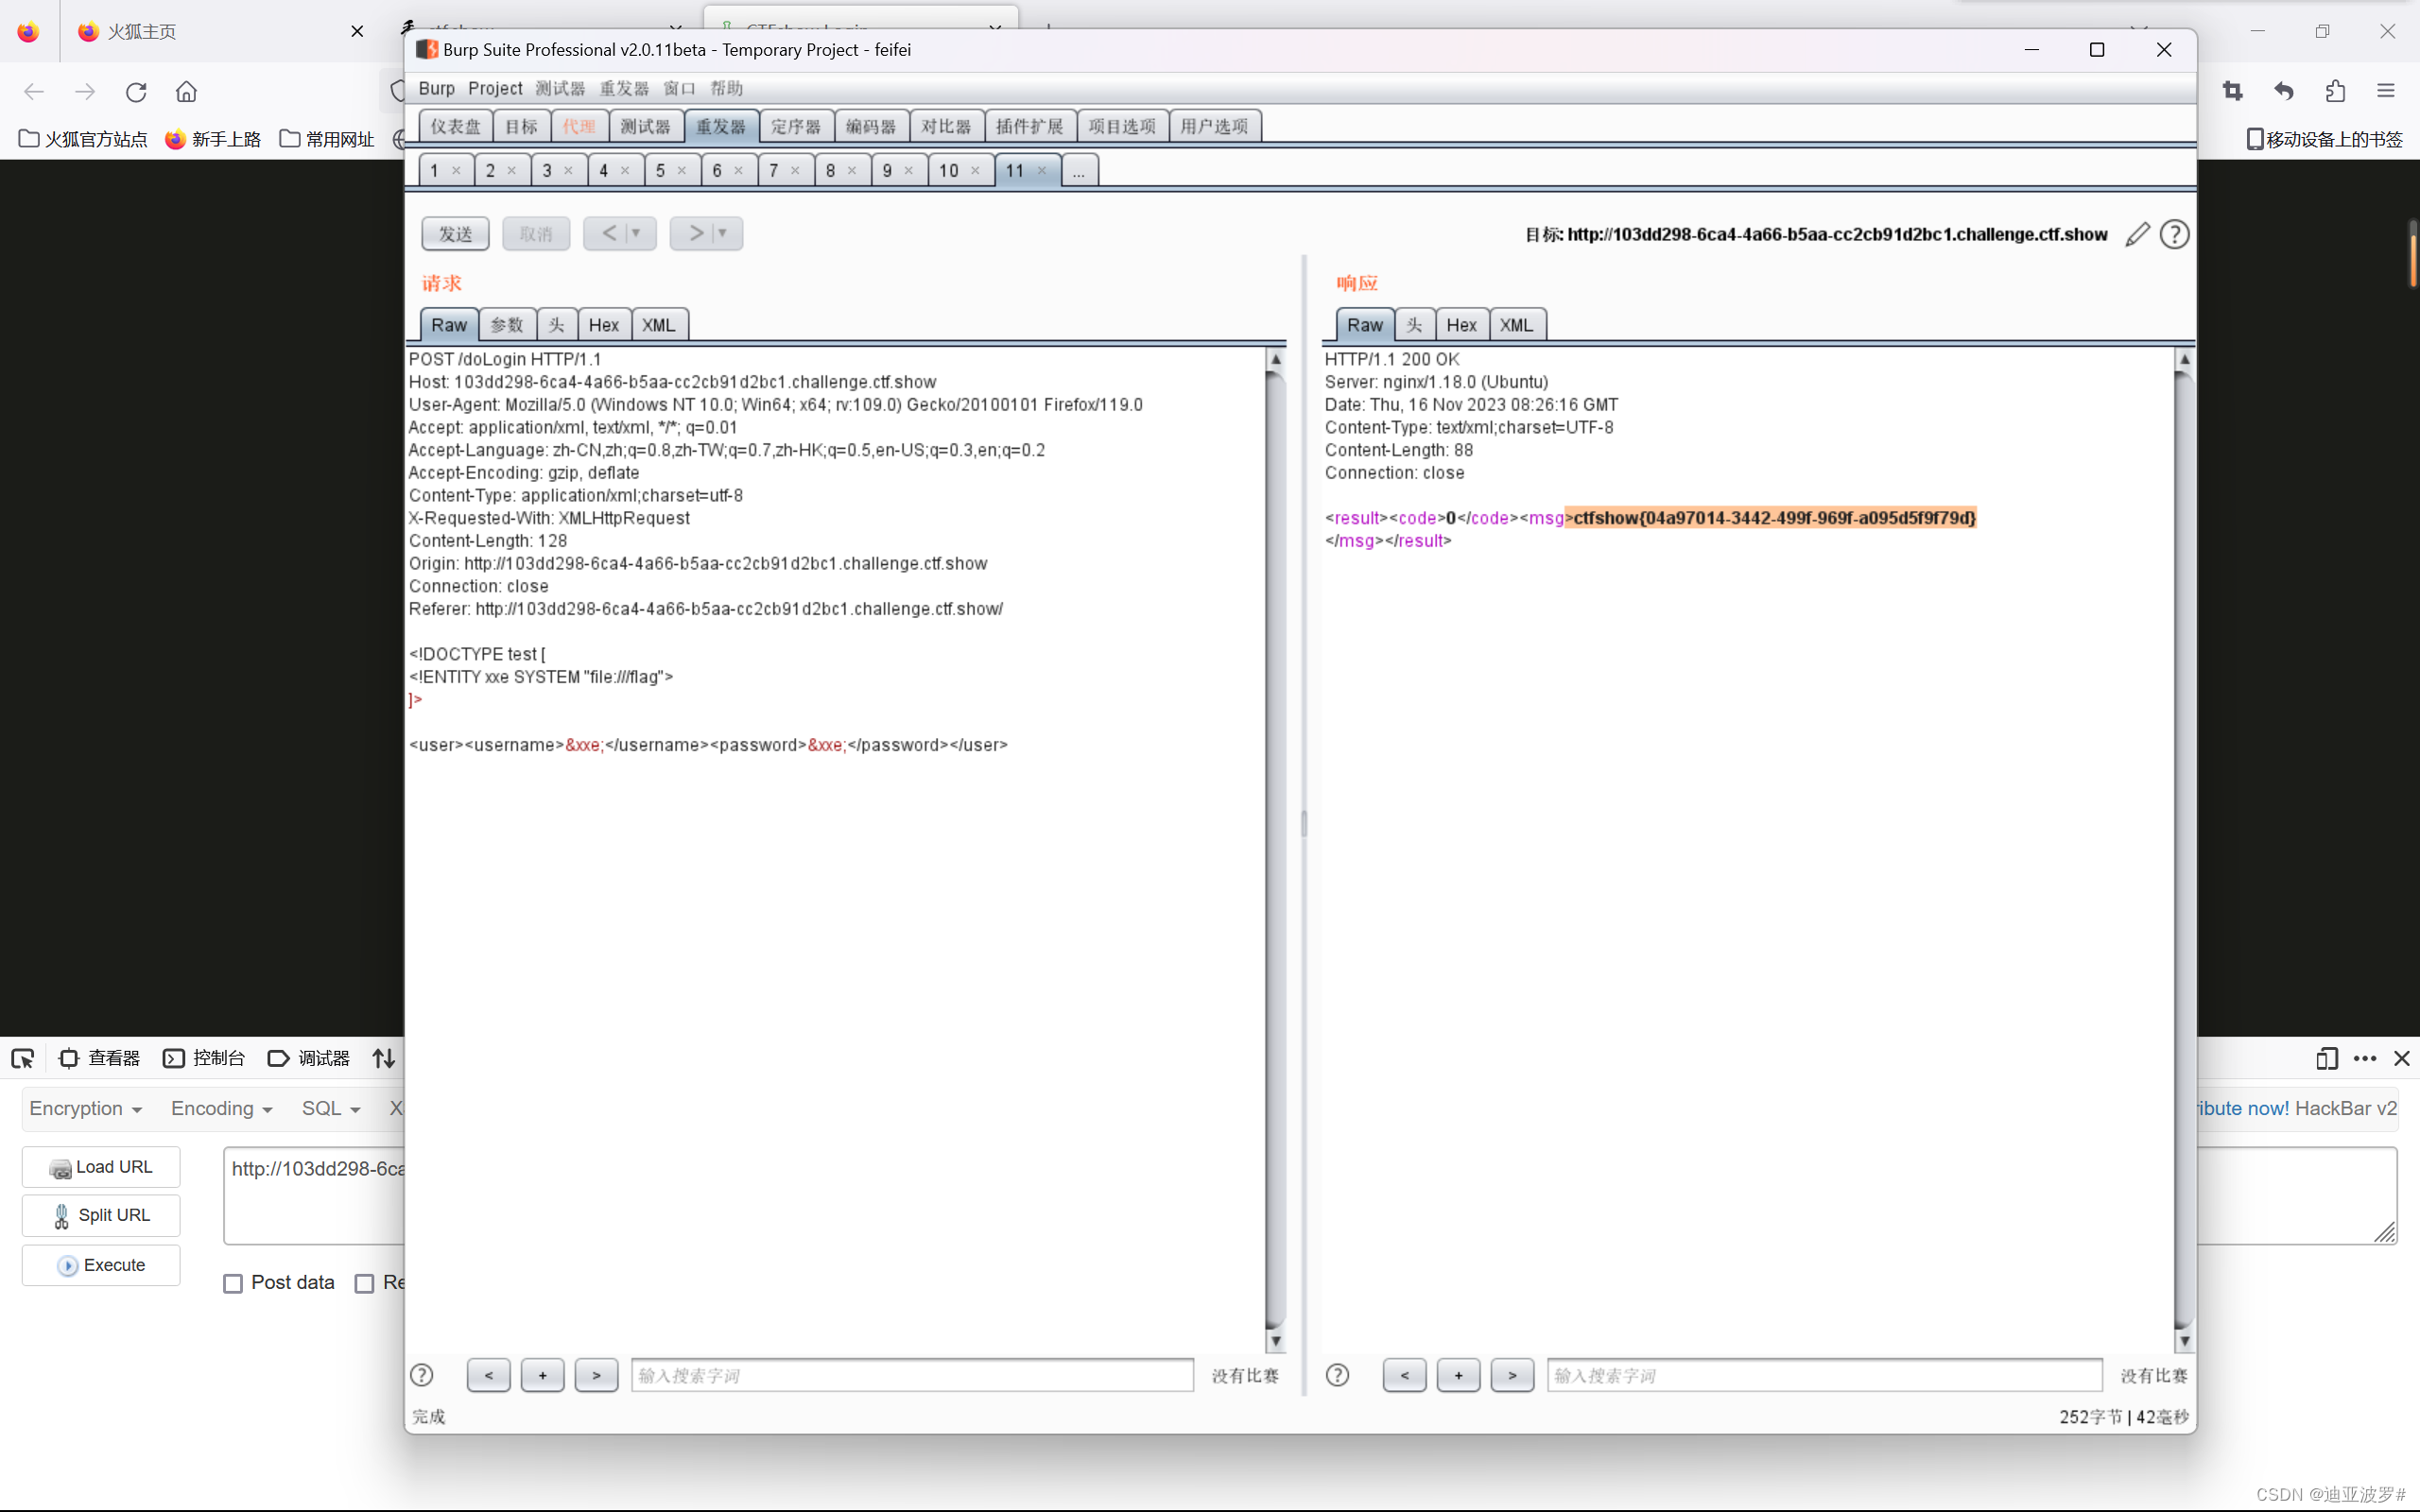
Task: Click the request search help icon
Action: pos(422,1375)
